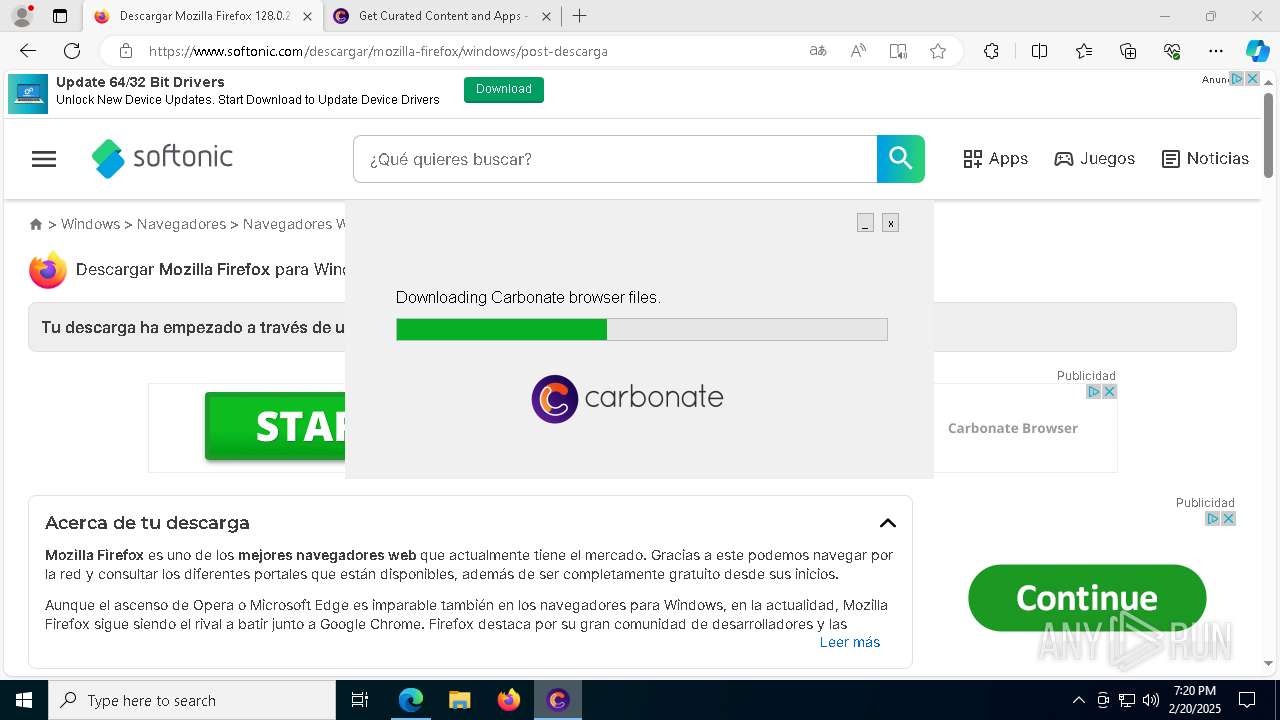Open tab actions menu icon

[60, 16]
